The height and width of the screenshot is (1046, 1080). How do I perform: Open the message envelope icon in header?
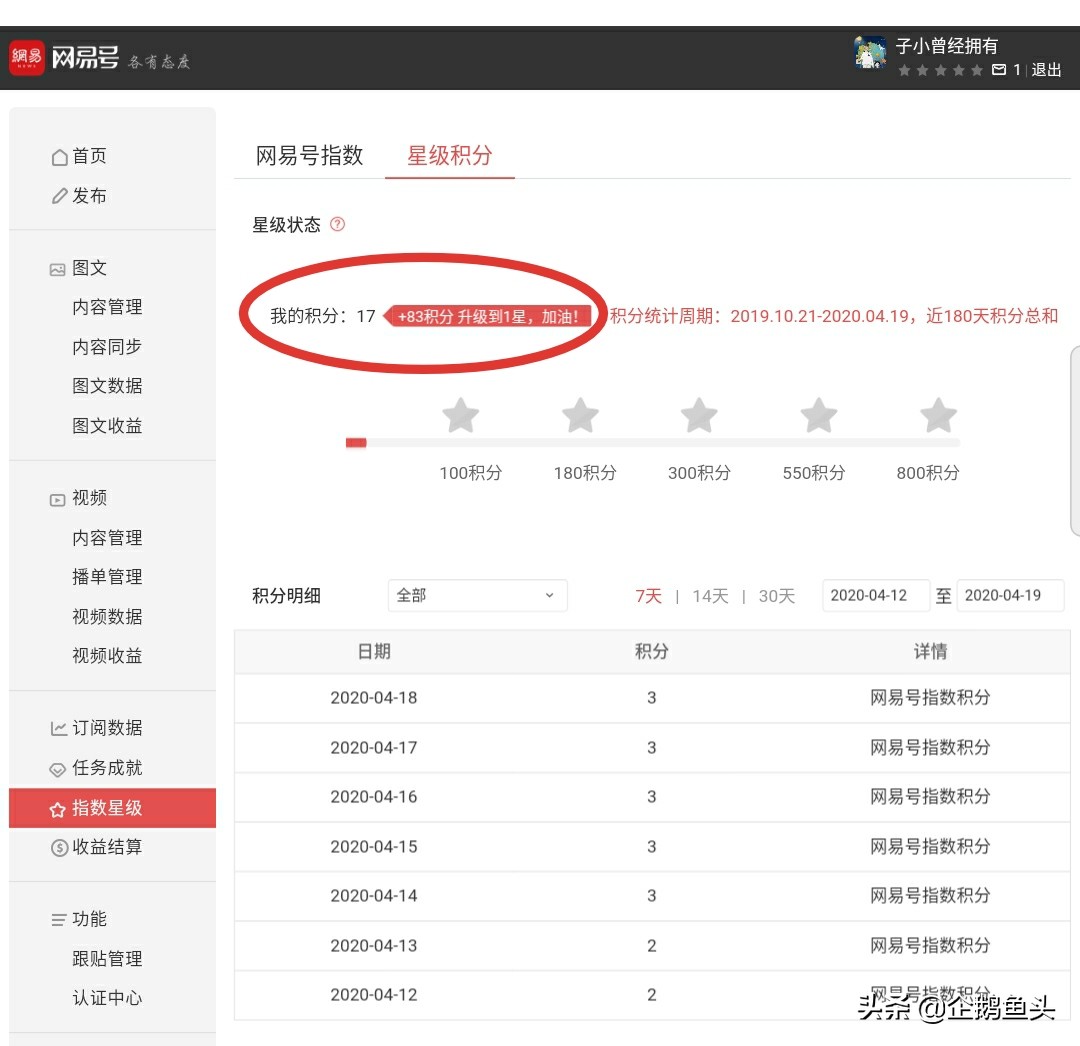point(999,70)
